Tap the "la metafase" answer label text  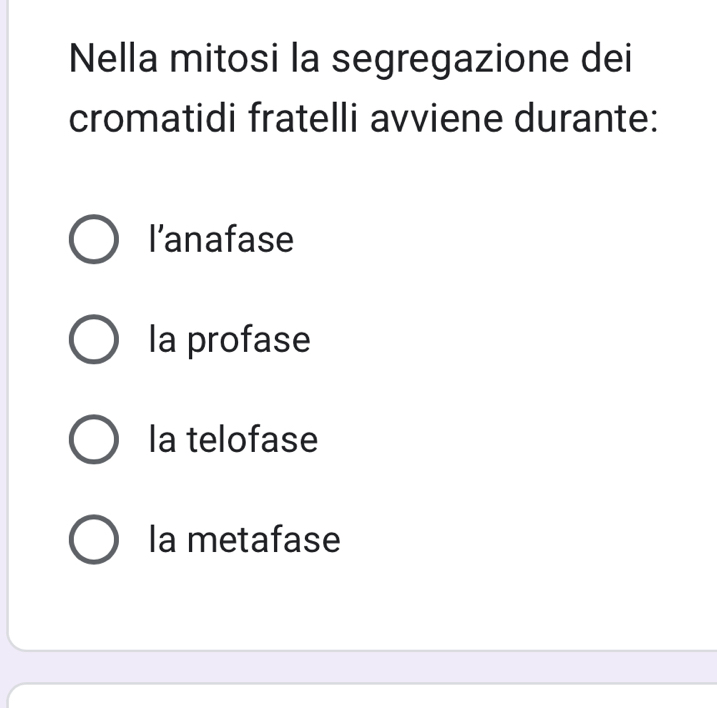[244, 541]
